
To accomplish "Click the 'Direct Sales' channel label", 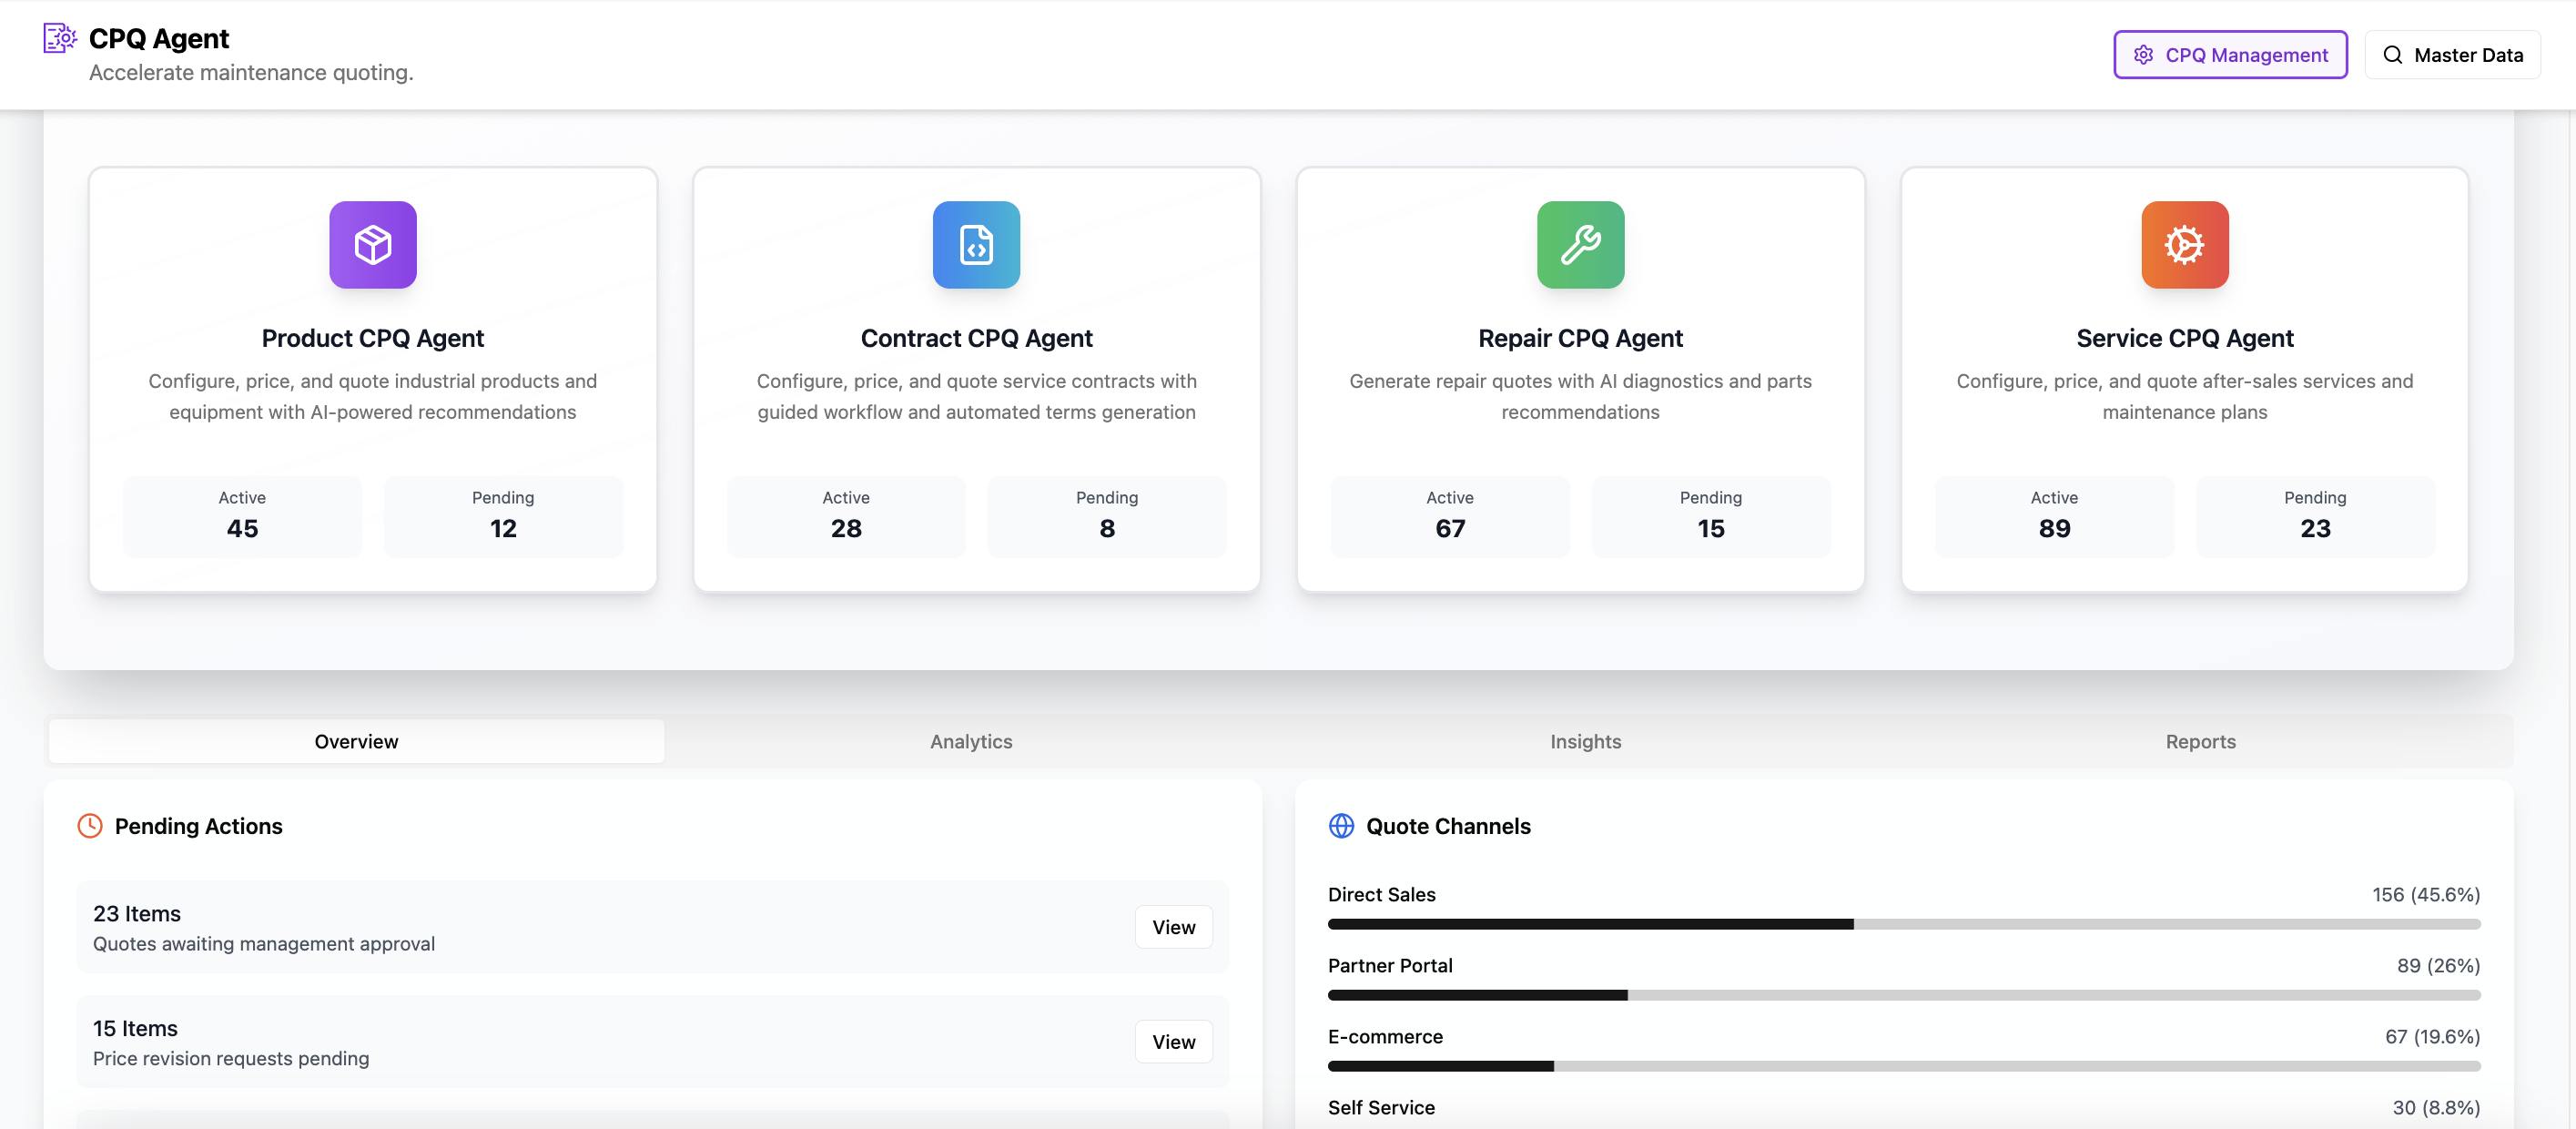I will pos(1381,894).
